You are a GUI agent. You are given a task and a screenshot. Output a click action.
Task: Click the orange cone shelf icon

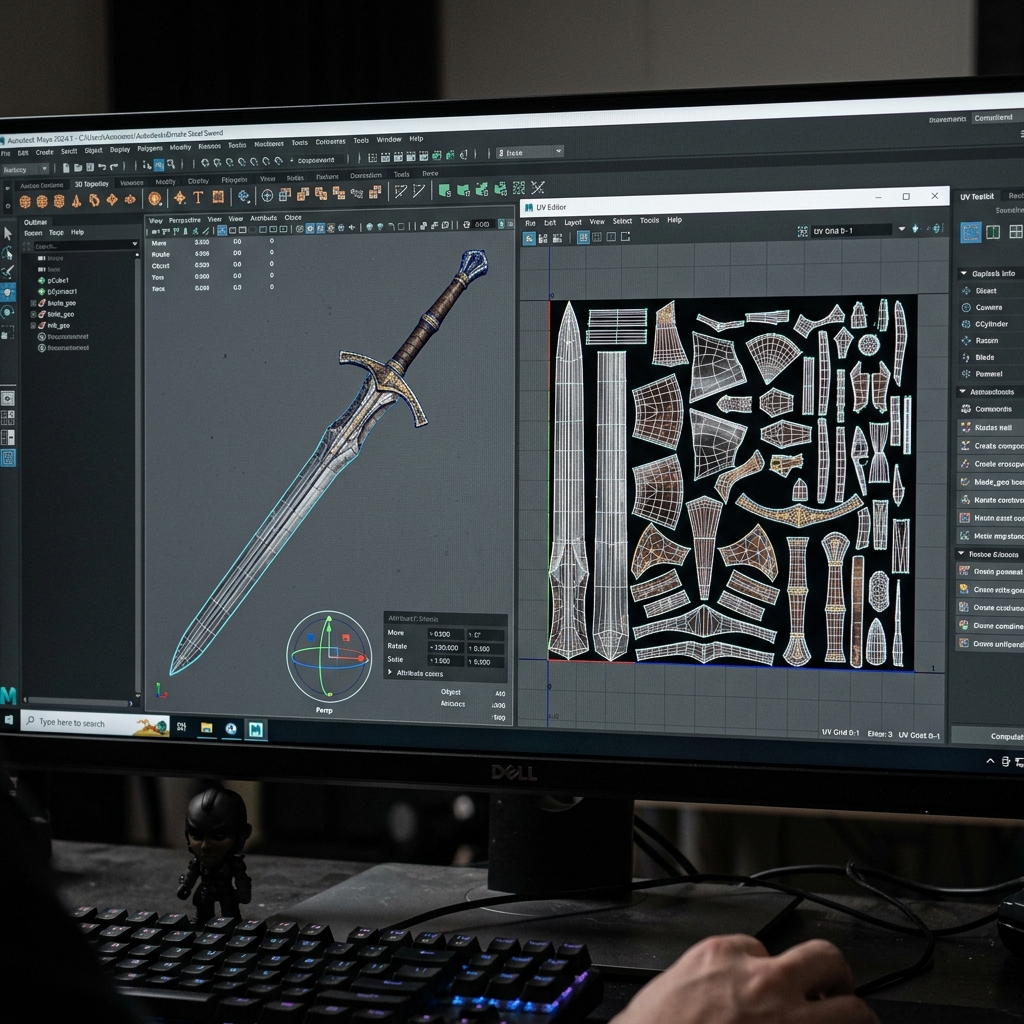[76, 200]
